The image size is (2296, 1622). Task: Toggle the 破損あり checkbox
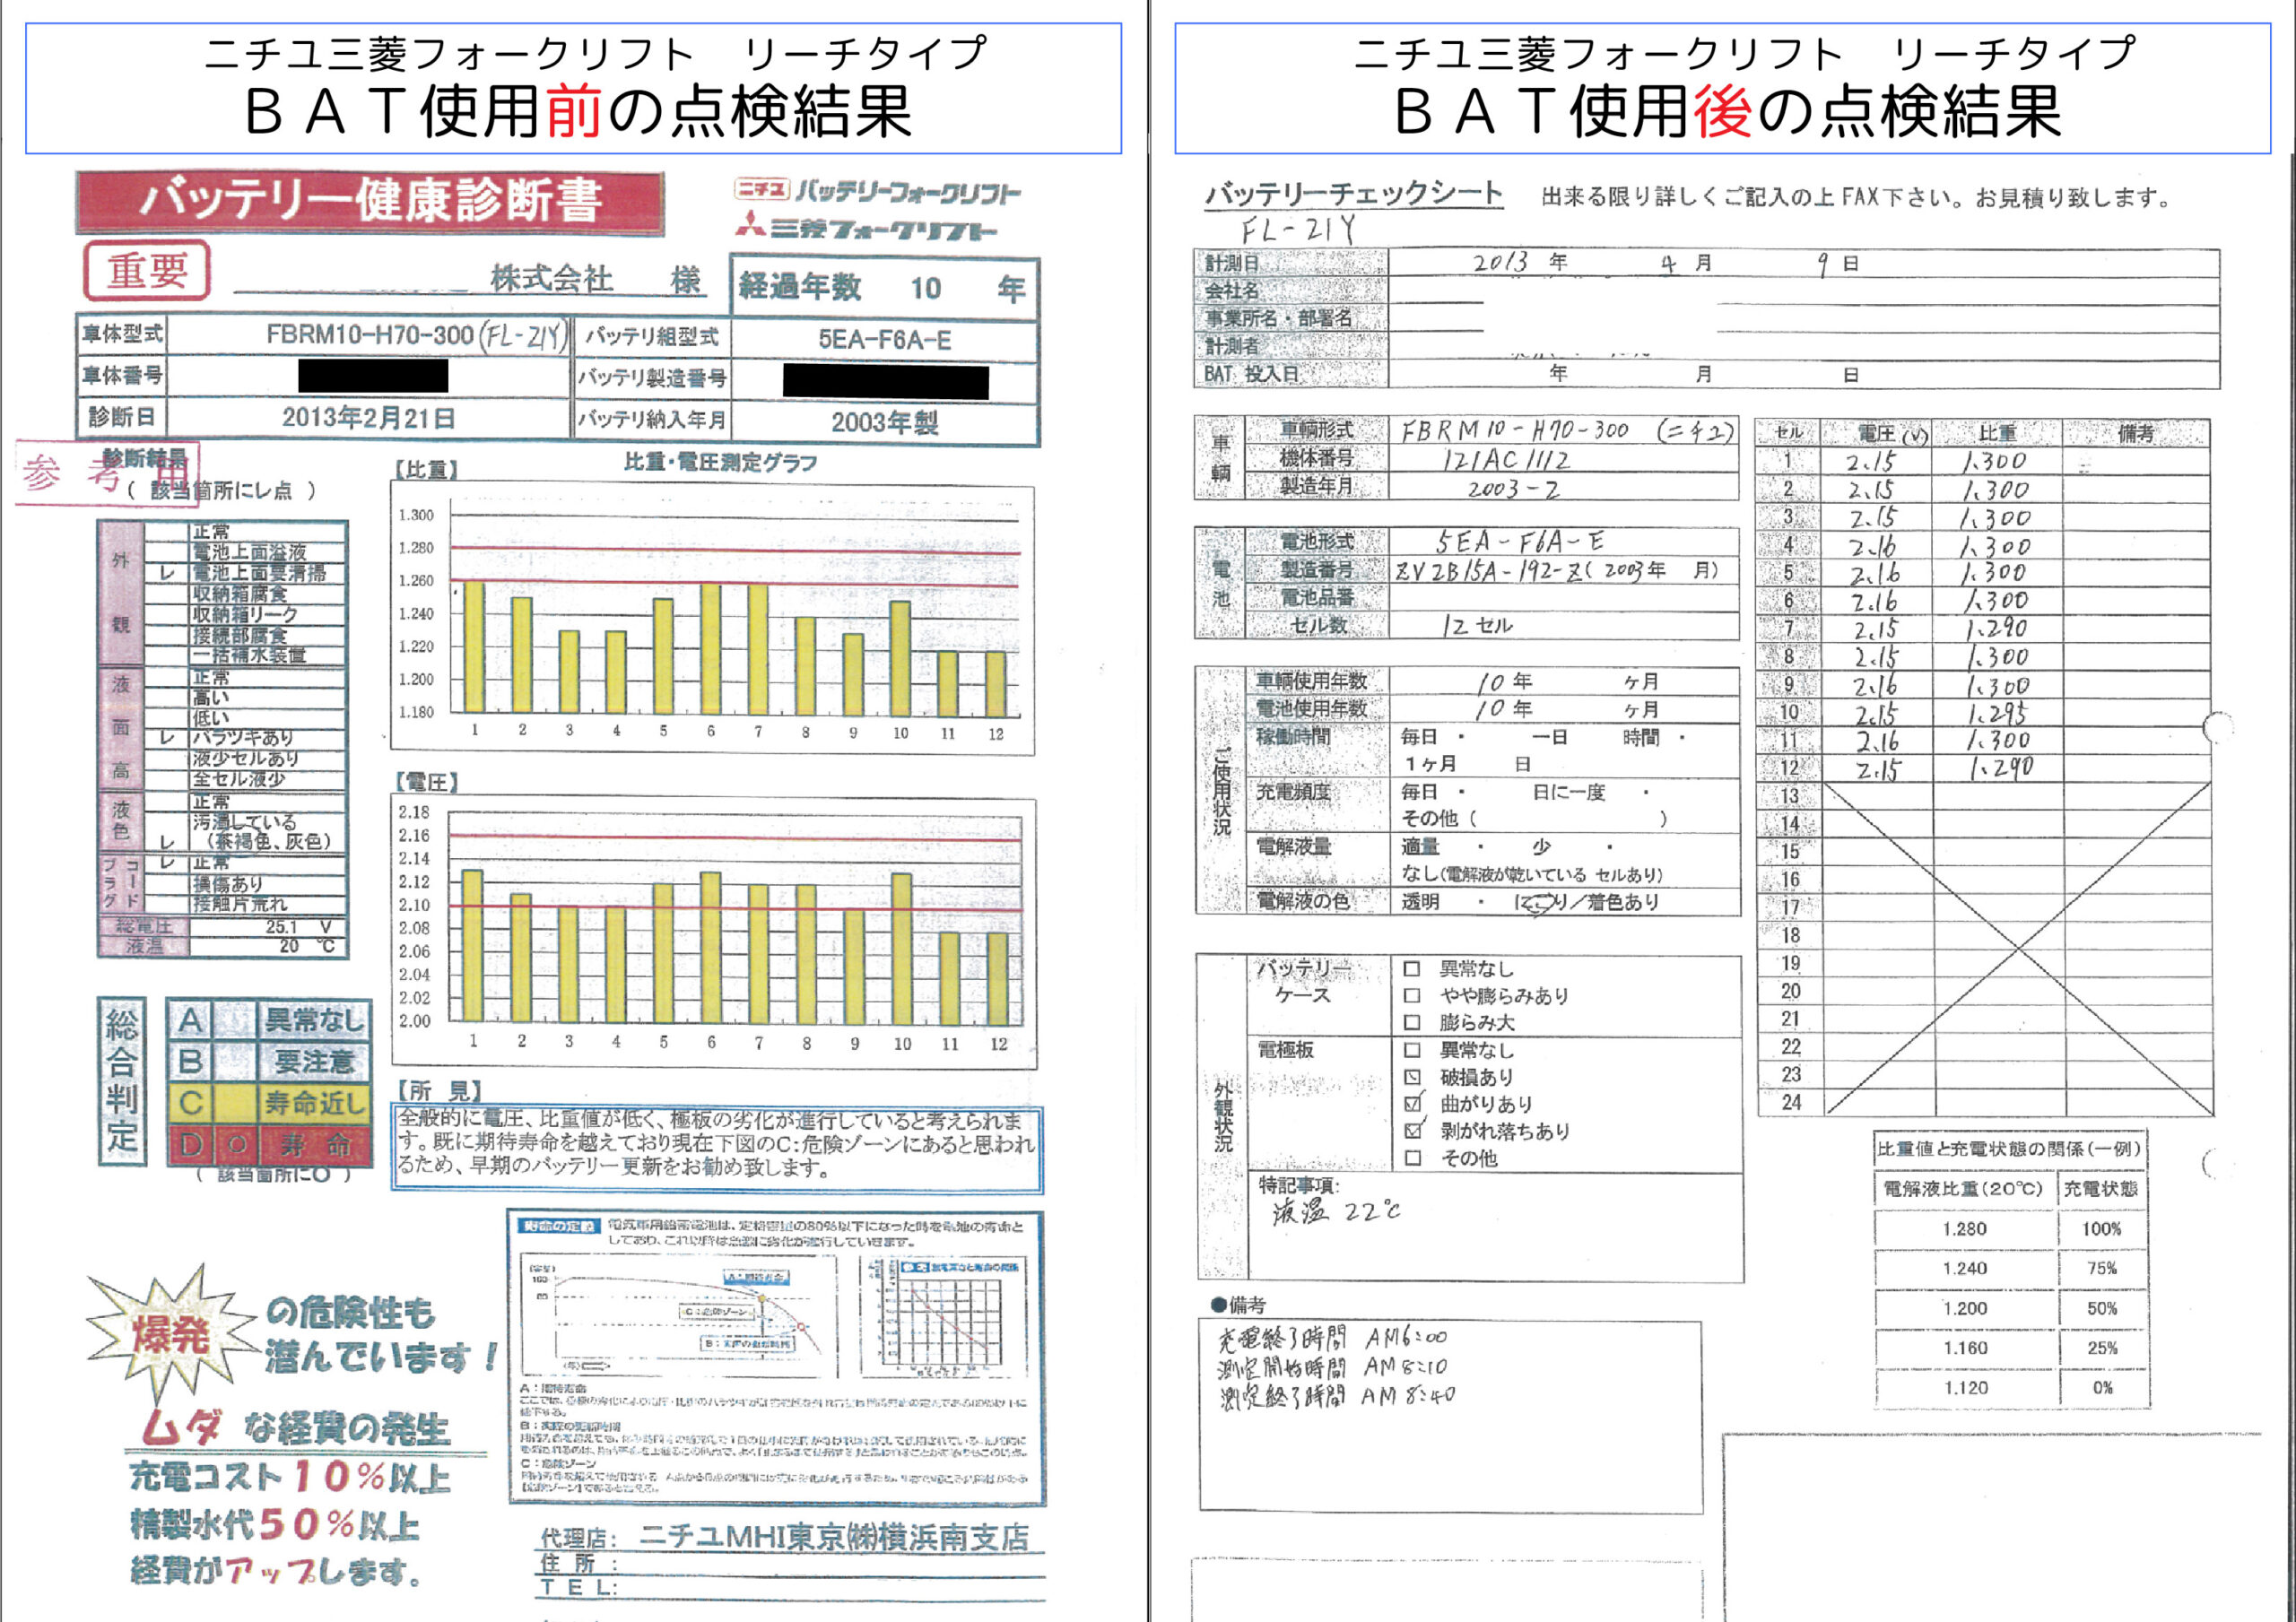[1412, 1077]
